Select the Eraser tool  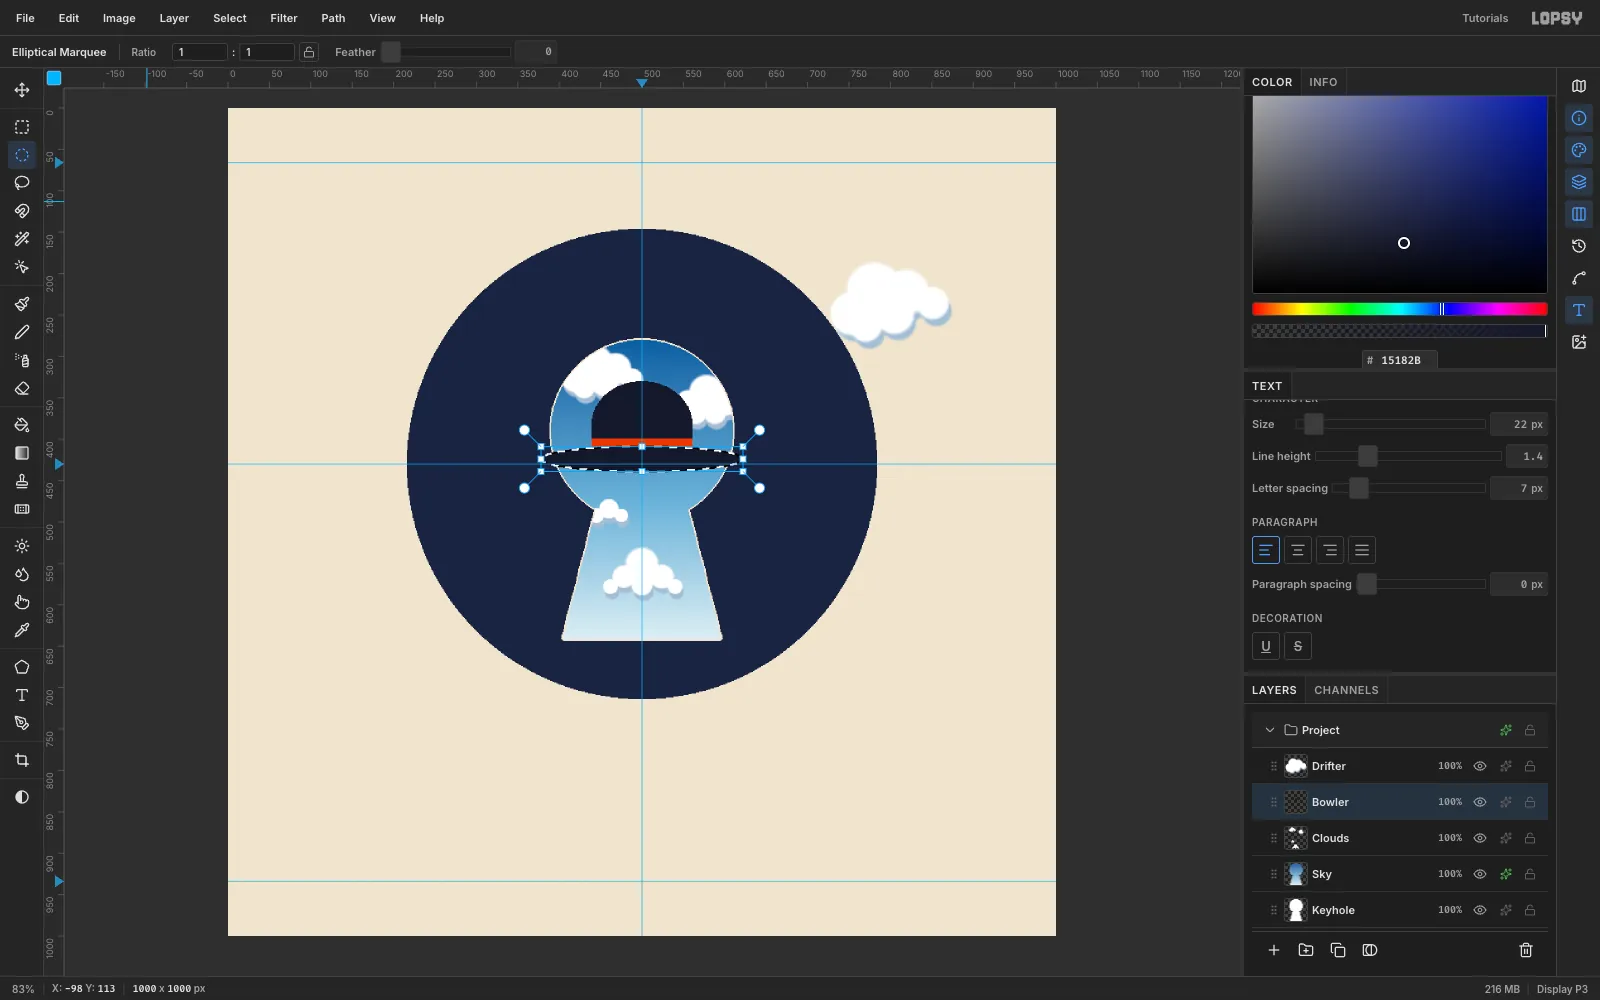pyautogui.click(x=22, y=388)
